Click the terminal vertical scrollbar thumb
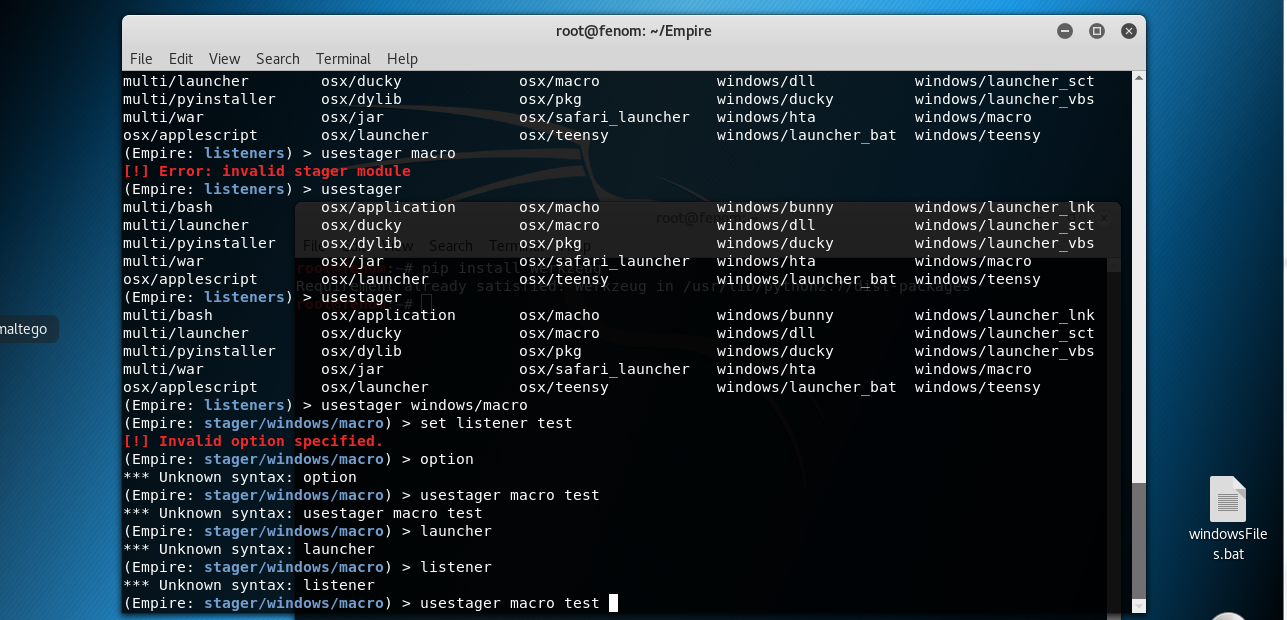This screenshot has width=1287, height=620. (1138, 540)
